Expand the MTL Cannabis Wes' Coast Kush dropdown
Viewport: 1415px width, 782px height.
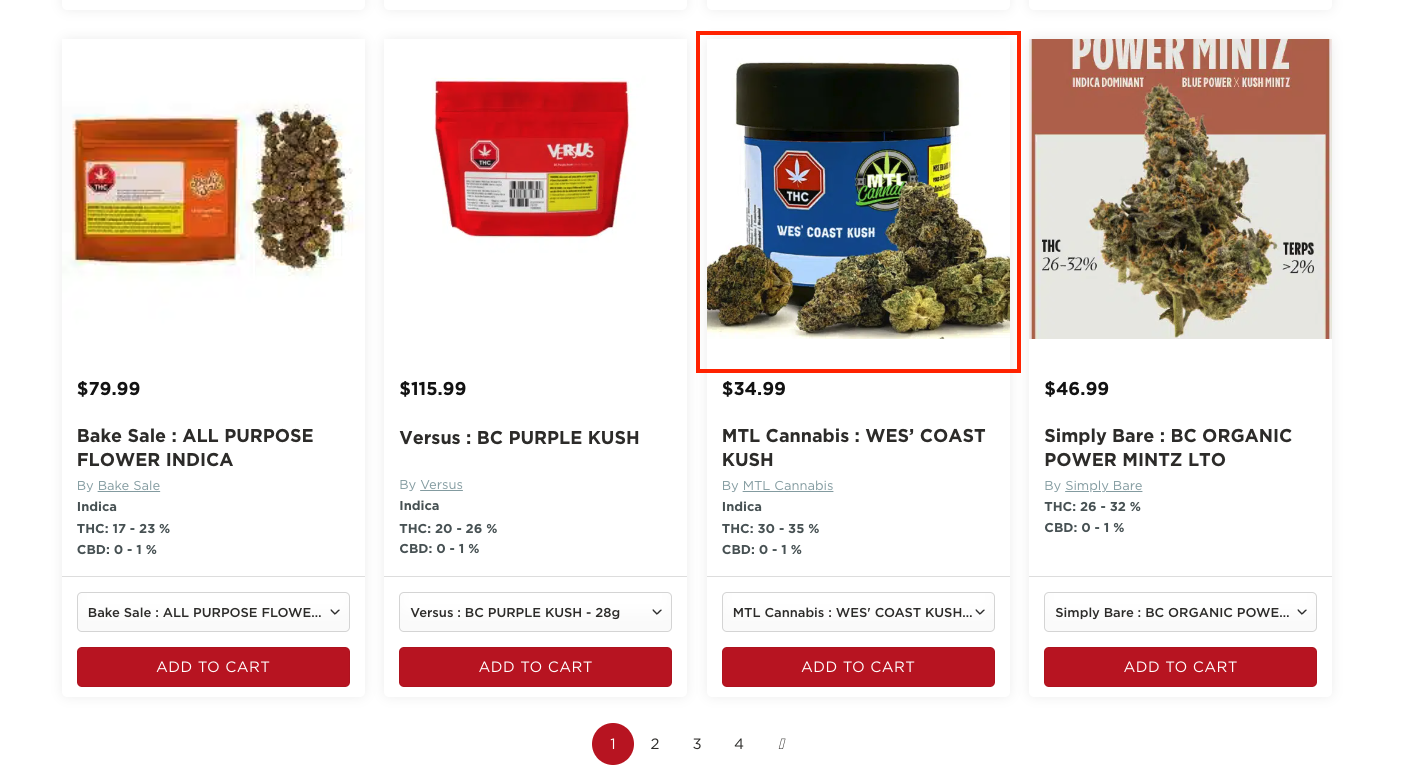(x=858, y=612)
